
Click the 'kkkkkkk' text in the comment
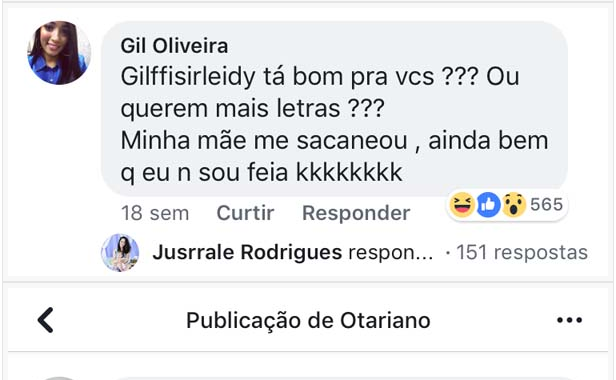click(349, 173)
